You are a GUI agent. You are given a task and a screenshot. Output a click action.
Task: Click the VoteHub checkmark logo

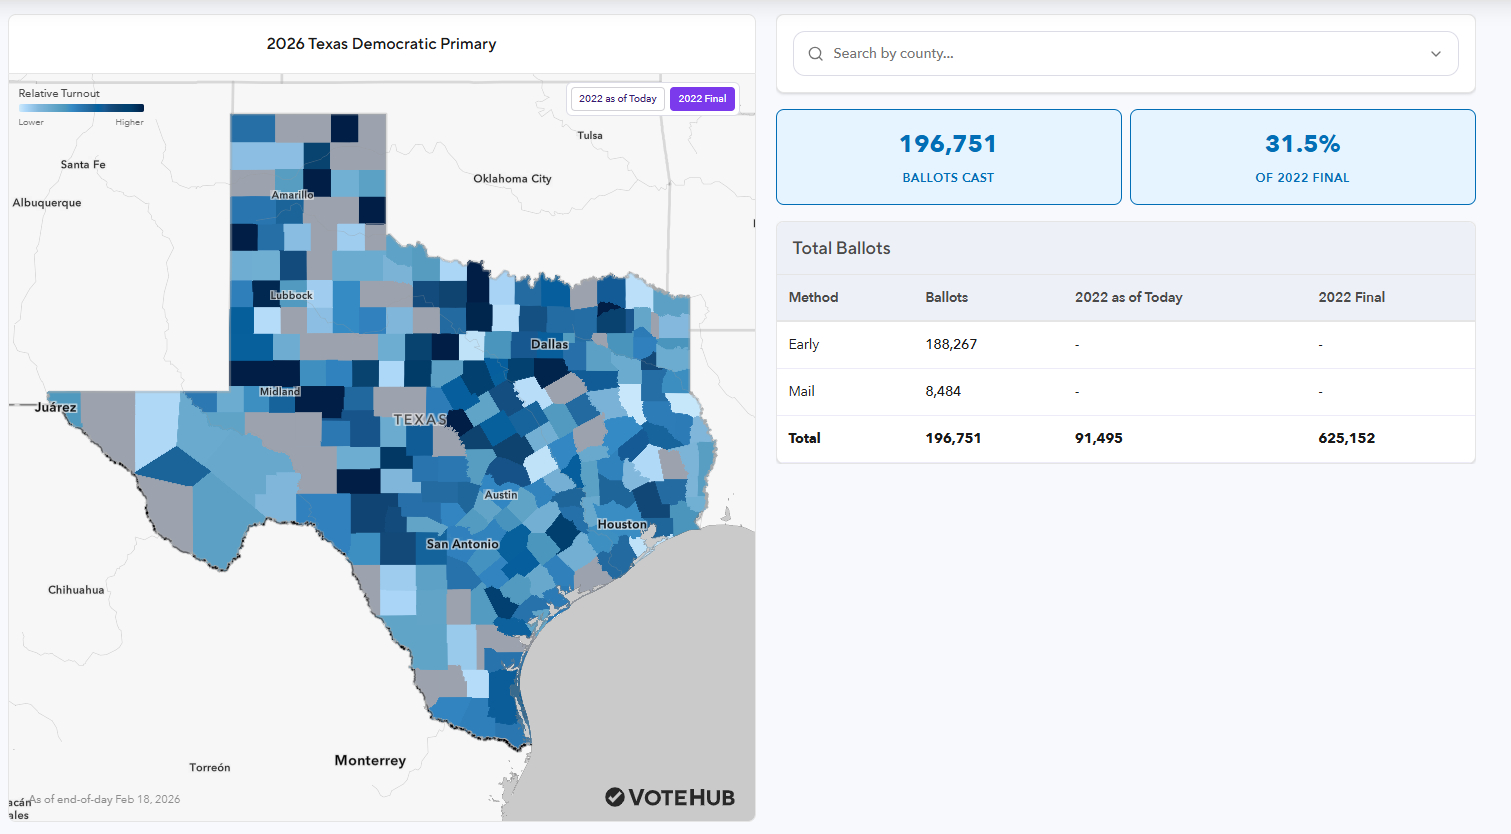tap(615, 797)
